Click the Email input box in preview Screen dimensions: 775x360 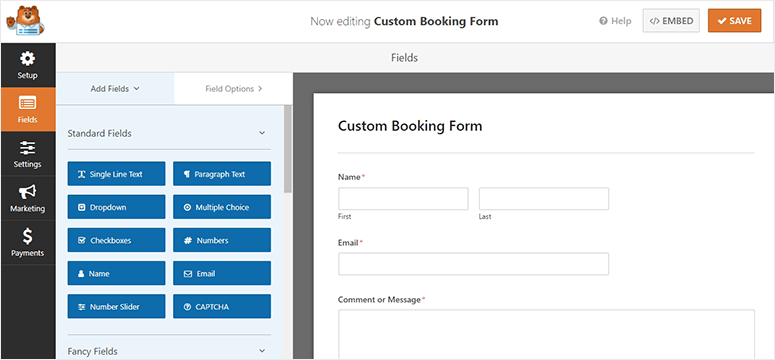coord(474,264)
